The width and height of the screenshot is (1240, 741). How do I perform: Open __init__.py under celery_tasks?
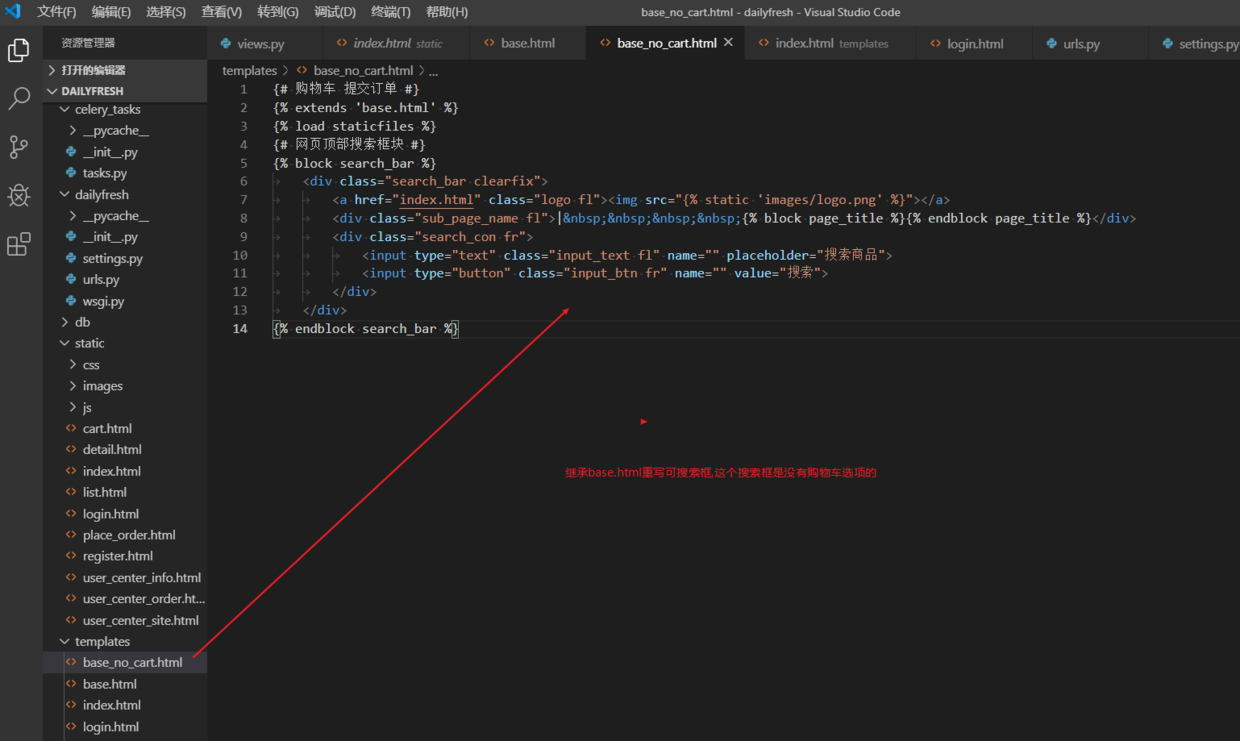[x=125, y=152]
